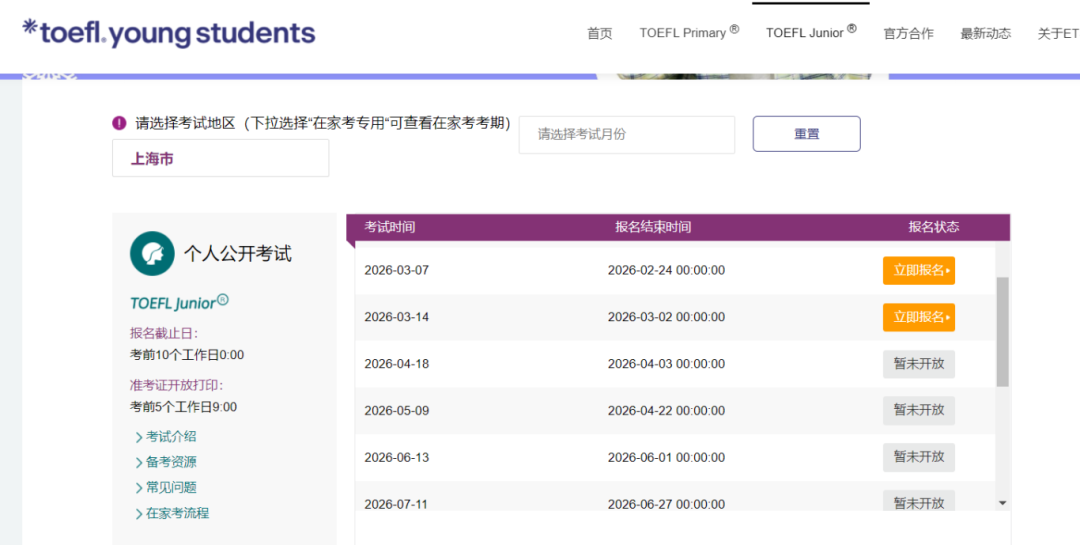
Task: Click deadline 2026-02-24 00:00:00
Action: coord(666,270)
